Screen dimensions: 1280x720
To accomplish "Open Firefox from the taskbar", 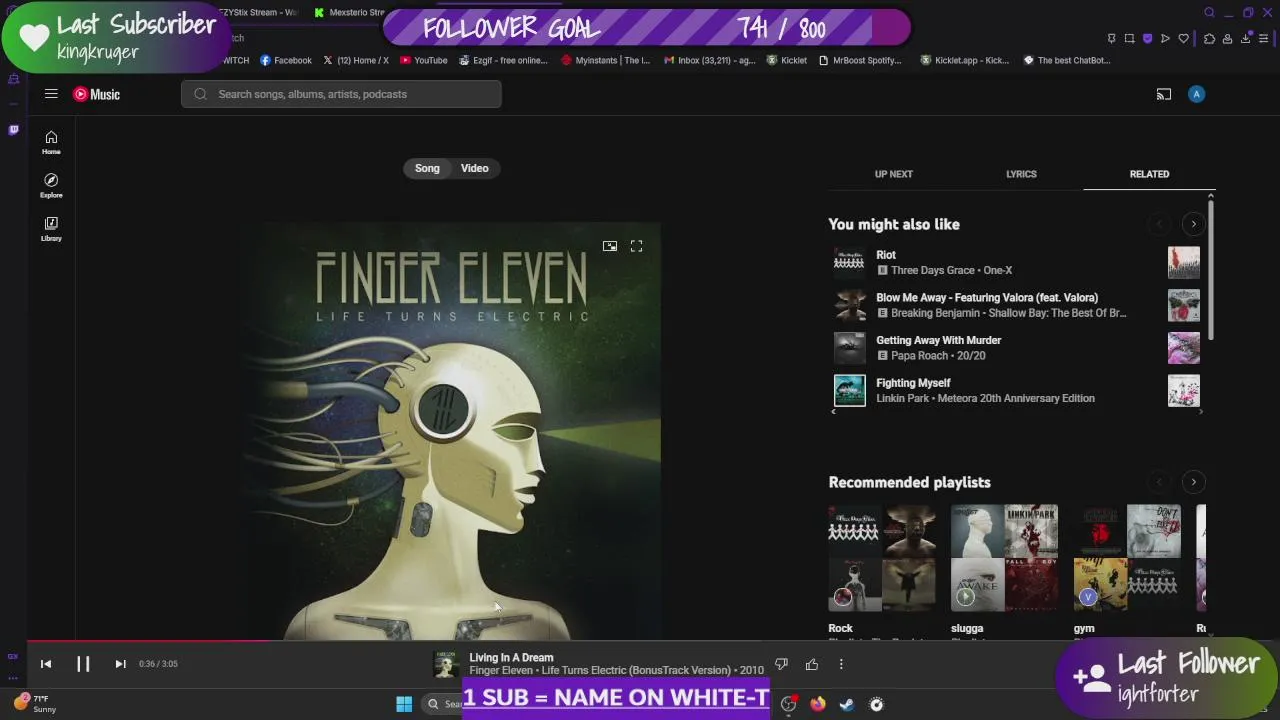I will click(x=818, y=704).
